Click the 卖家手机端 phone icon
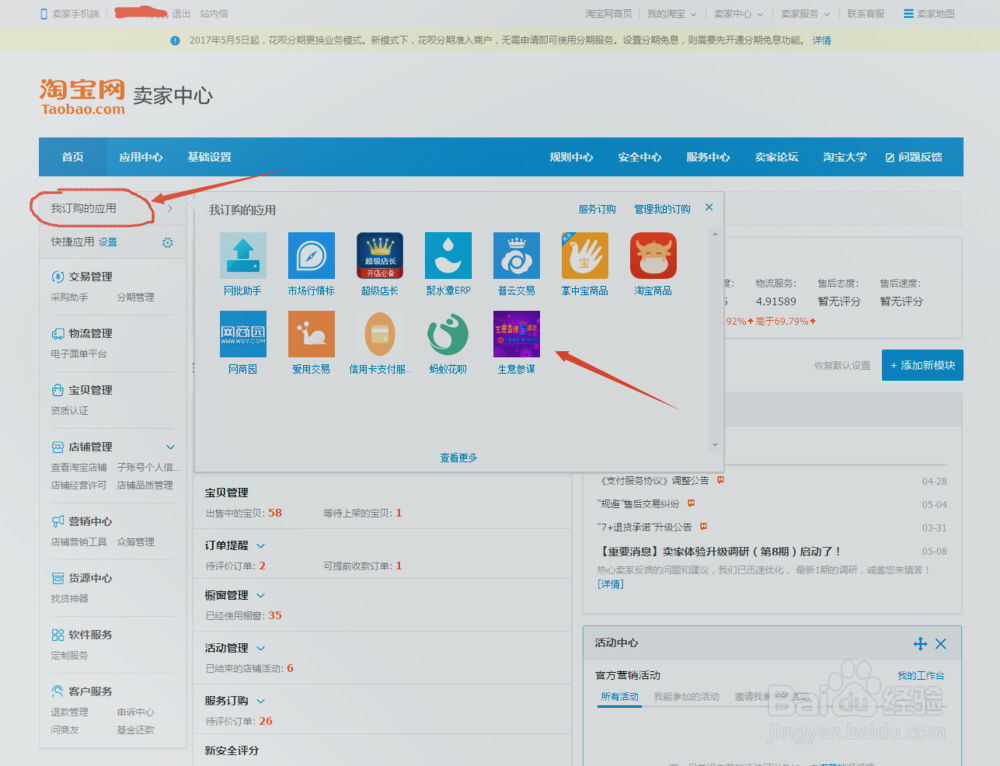1000x766 pixels. coord(44,14)
